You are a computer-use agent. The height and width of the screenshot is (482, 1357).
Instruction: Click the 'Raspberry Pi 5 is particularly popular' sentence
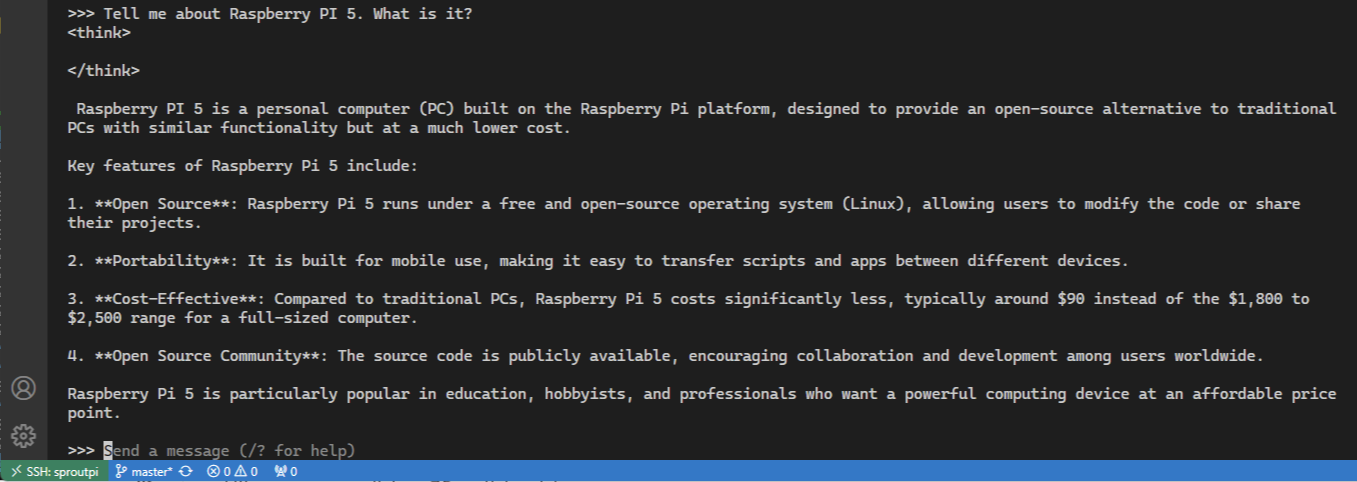pyautogui.click(x=702, y=403)
